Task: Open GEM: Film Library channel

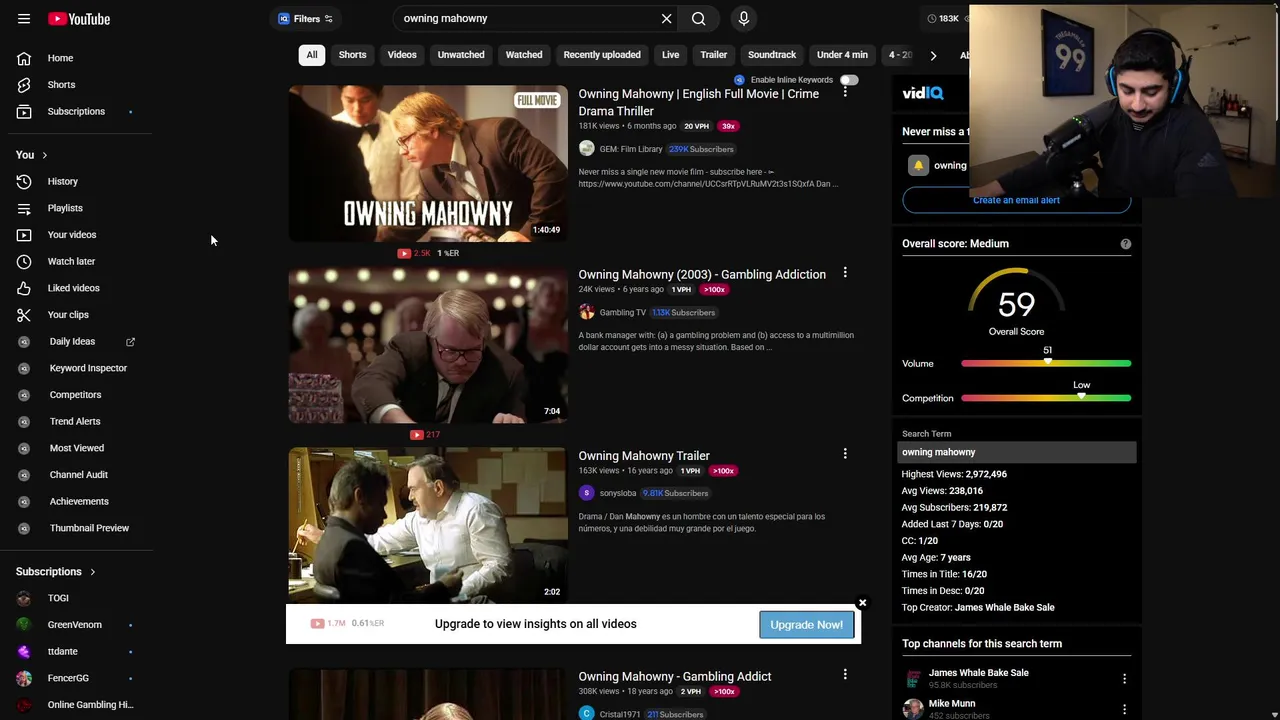Action: click(x=630, y=149)
